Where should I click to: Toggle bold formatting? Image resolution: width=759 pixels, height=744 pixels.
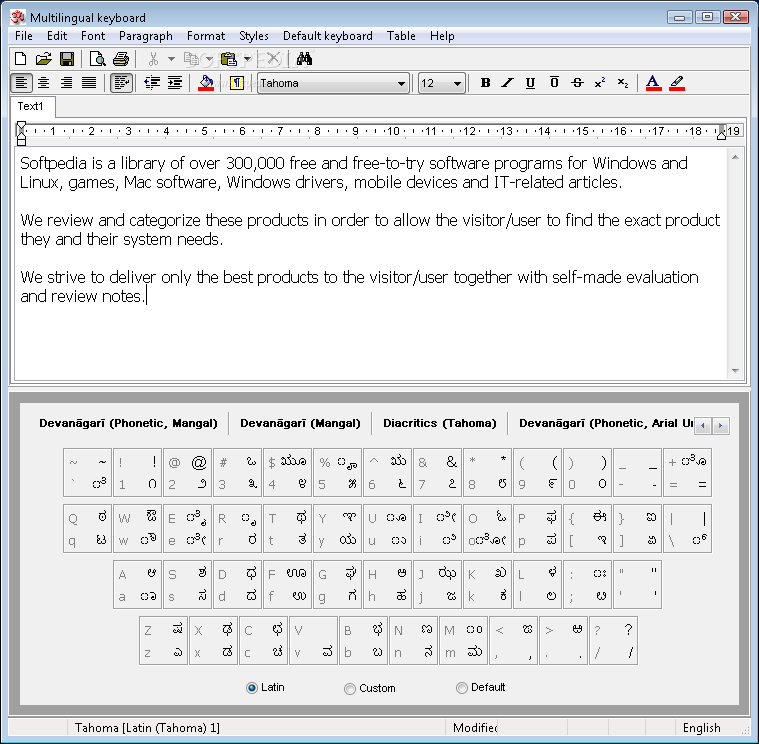point(485,83)
